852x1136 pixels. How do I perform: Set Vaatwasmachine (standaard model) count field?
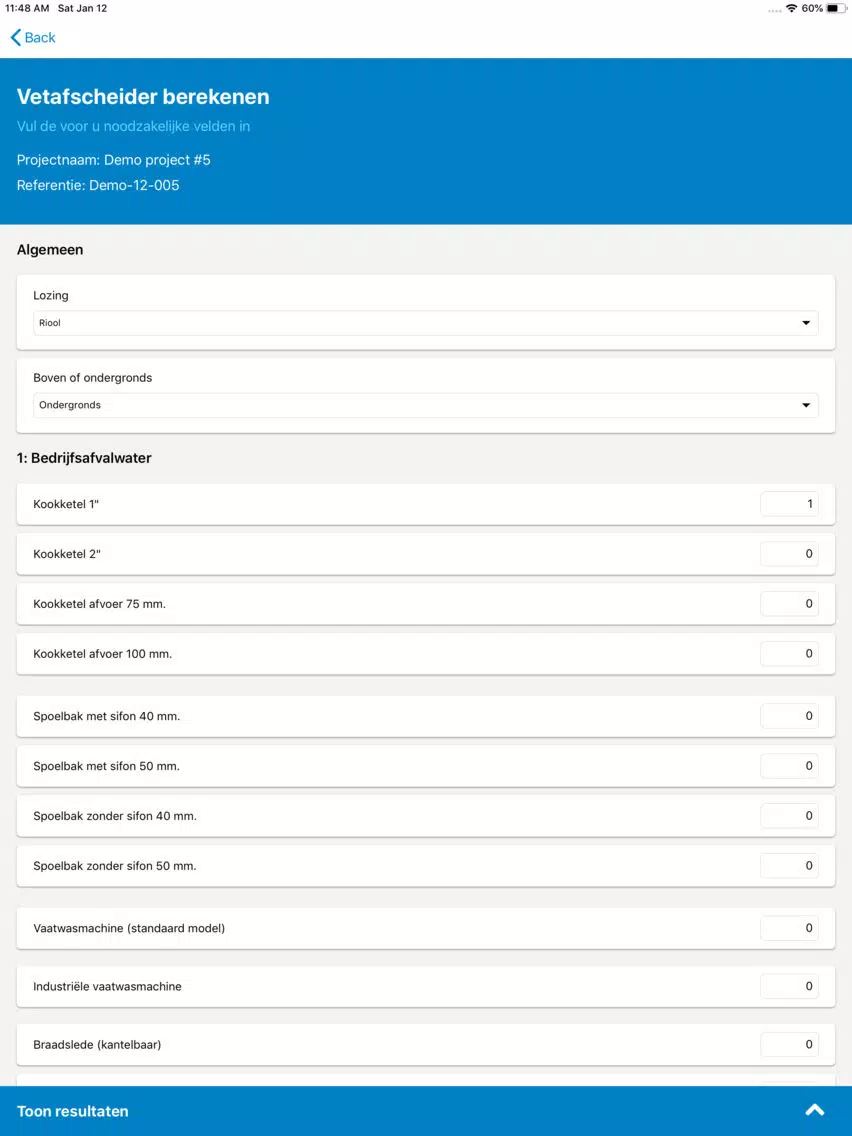point(789,928)
